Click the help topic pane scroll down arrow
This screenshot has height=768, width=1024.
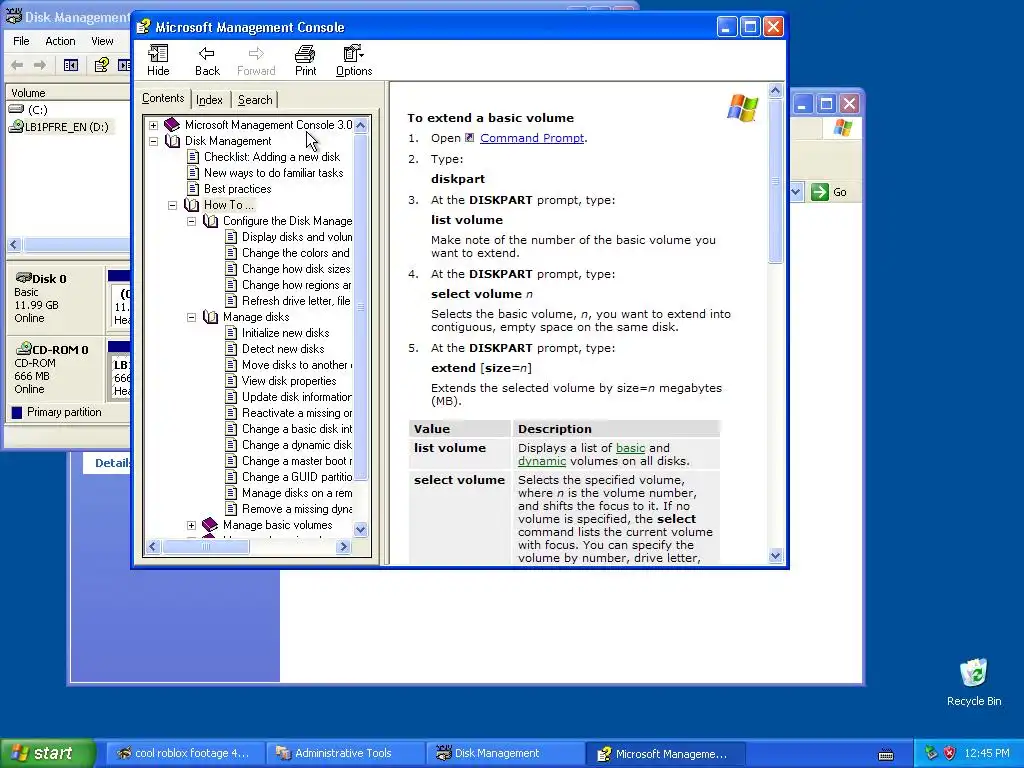click(775, 556)
